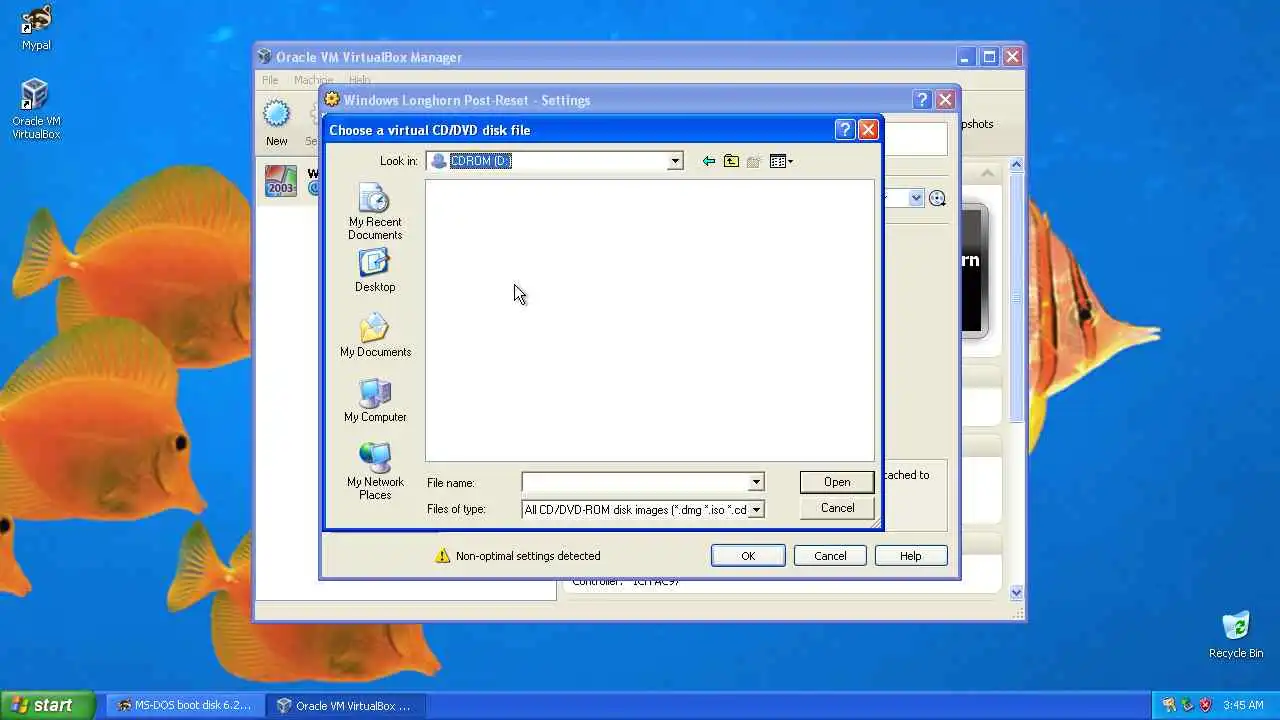Image resolution: width=1280 pixels, height=720 pixels.
Task: Click the file dialog help question button
Action: [844, 129]
